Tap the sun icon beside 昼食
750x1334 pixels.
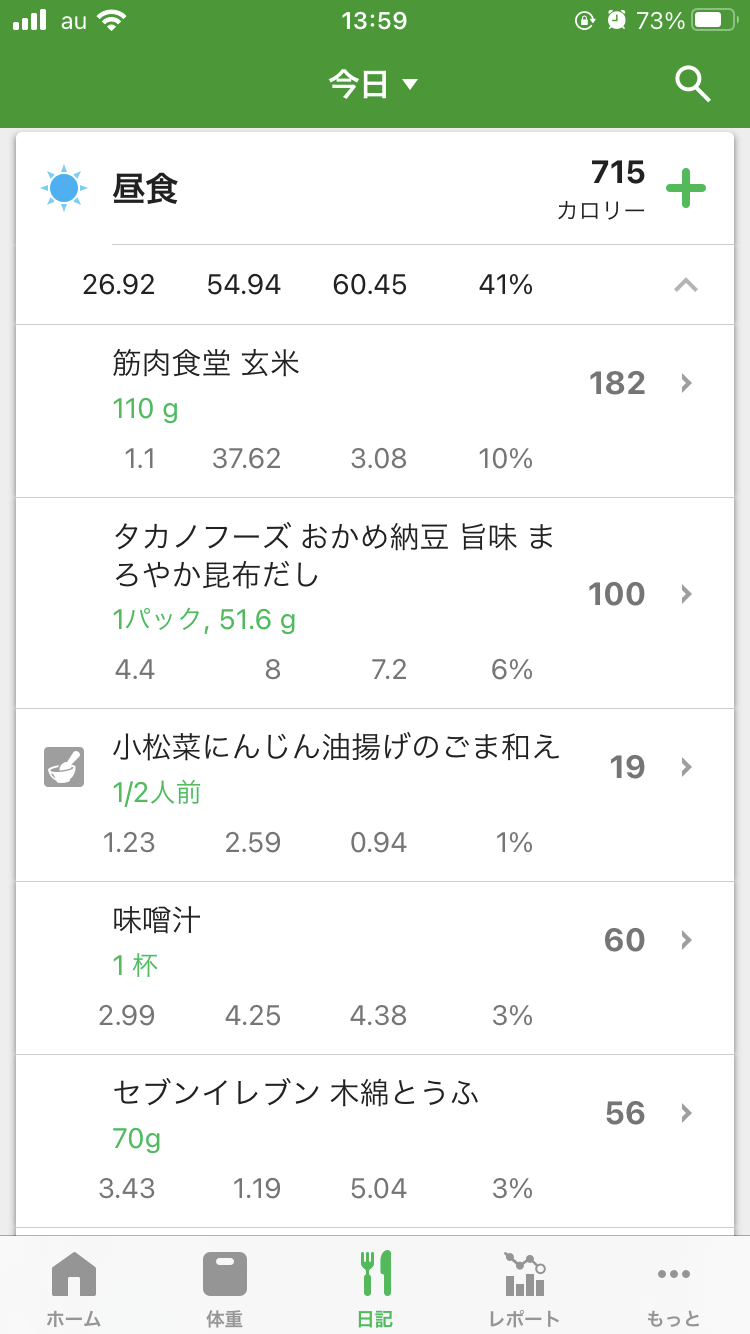click(64, 188)
